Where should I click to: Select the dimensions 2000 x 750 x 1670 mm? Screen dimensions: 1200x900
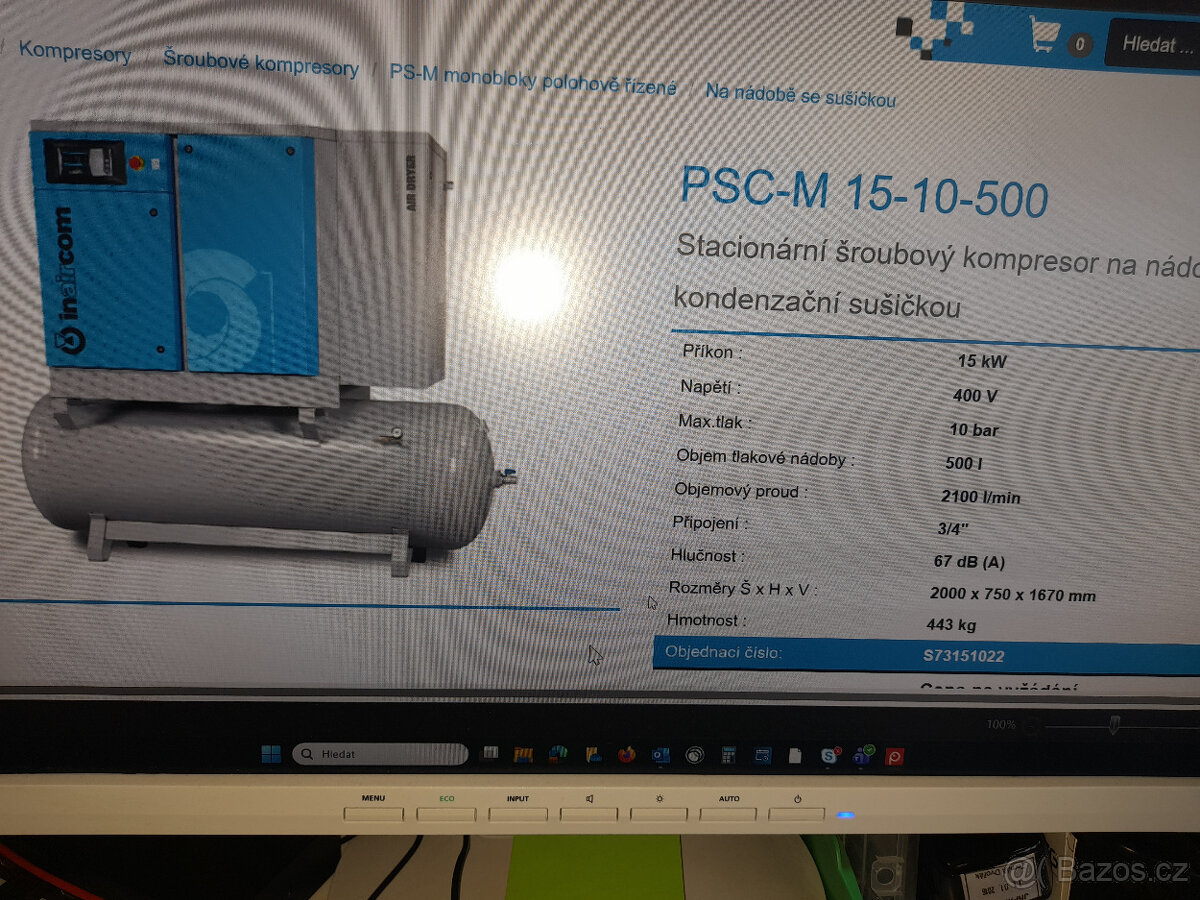[1012, 594]
